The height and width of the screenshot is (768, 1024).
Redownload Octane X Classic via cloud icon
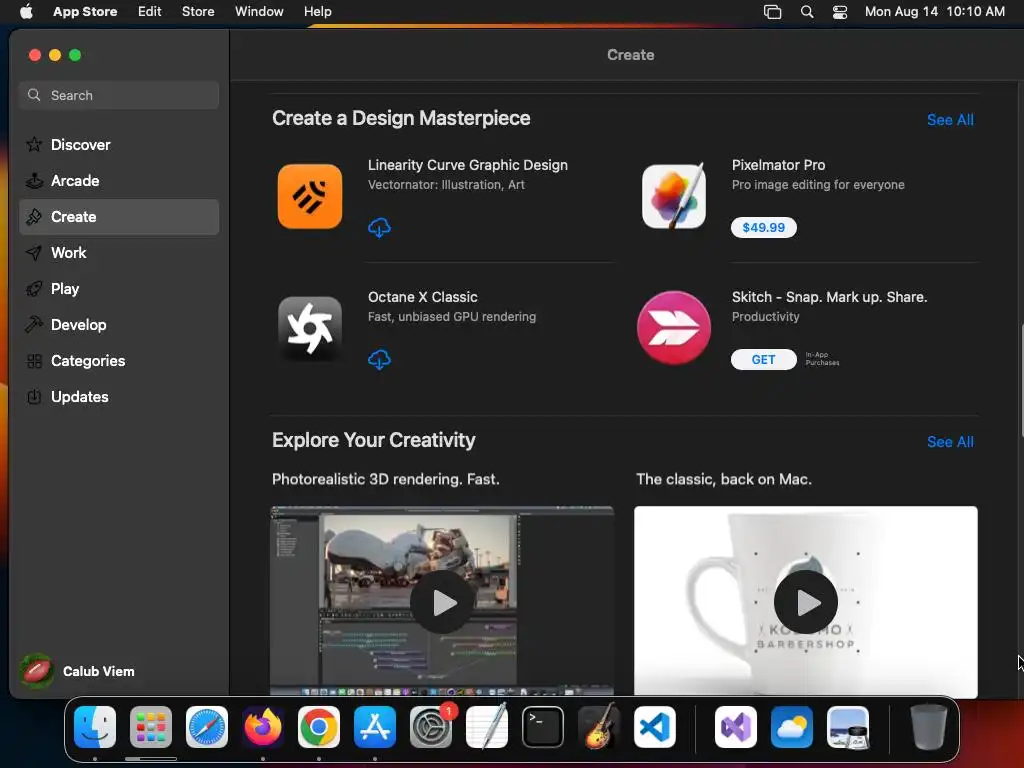pos(379,360)
